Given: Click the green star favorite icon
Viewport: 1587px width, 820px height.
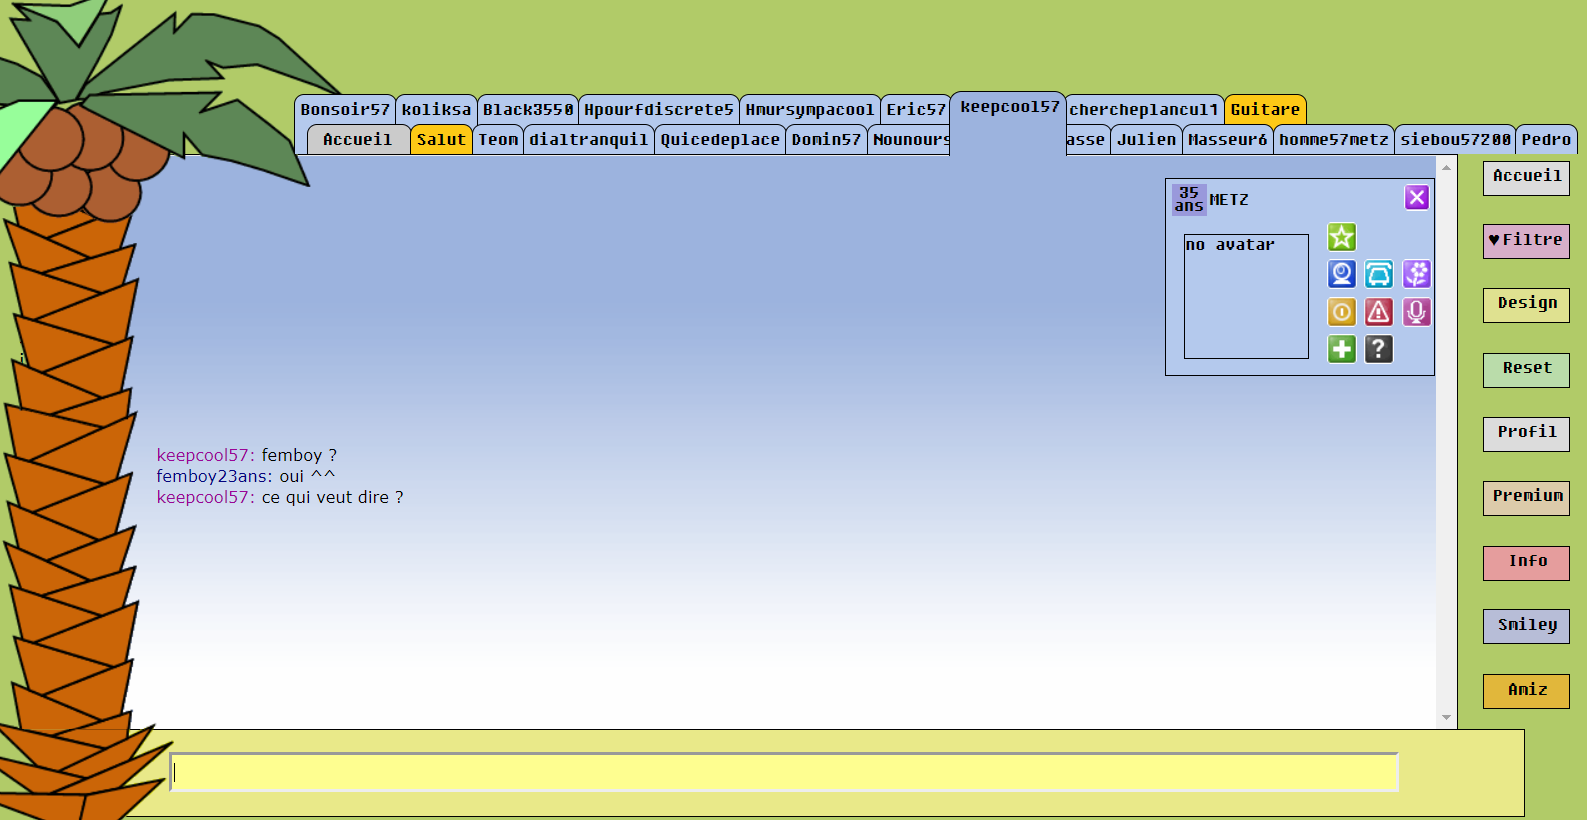Looking at the screenshot, I should [x=1341, y=237].
